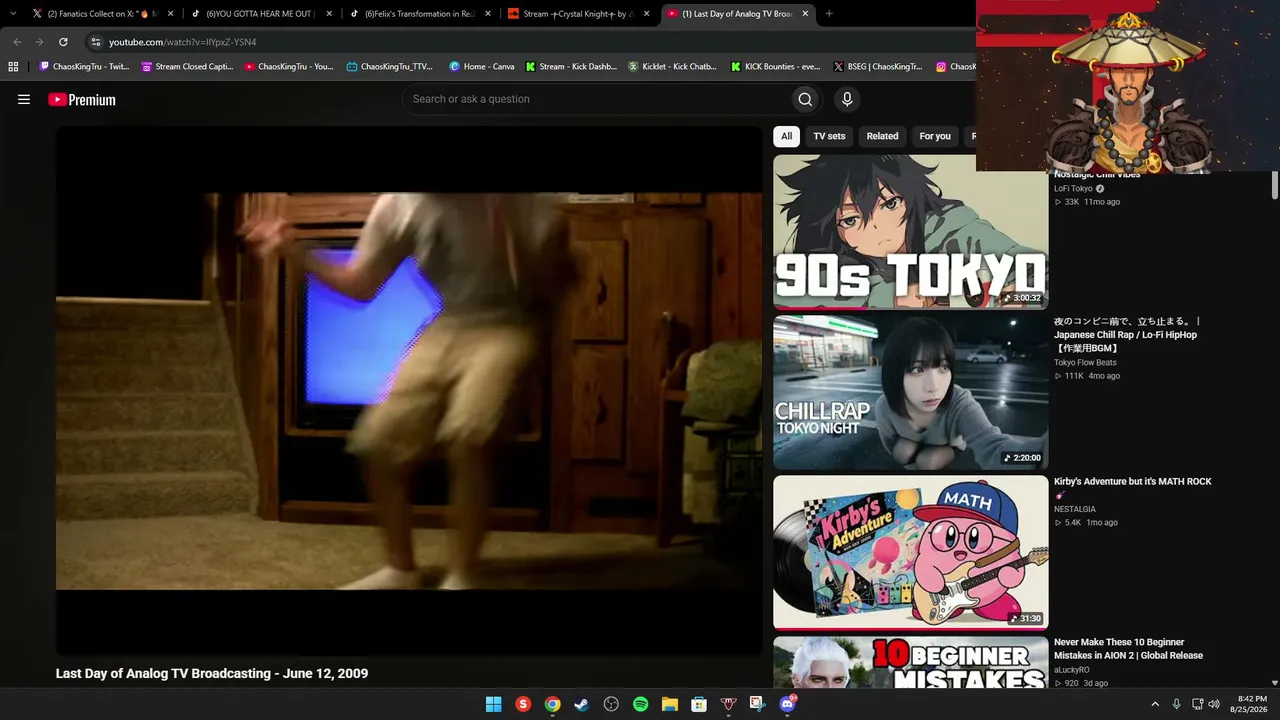The image size is (1280, 720).
Task: Open Google Chrome from the taskbar
Action: click(x=552, y=704)
